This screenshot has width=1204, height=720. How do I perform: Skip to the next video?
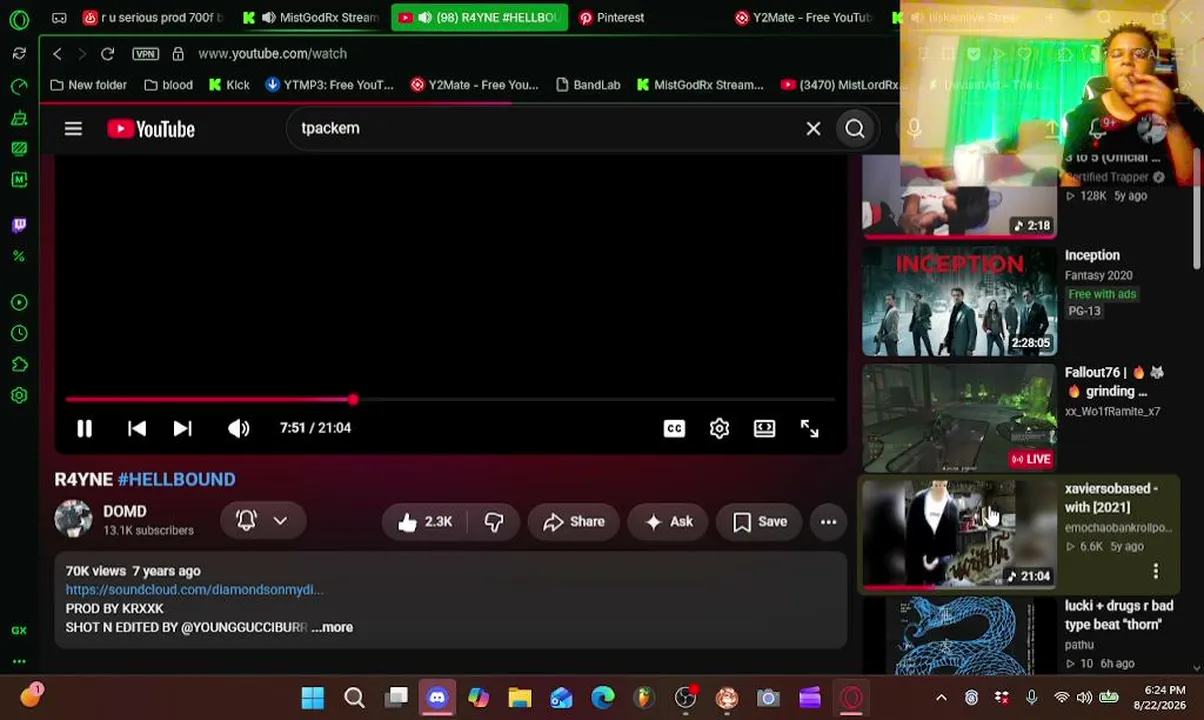pyautogui.click(x=182, y=428)
